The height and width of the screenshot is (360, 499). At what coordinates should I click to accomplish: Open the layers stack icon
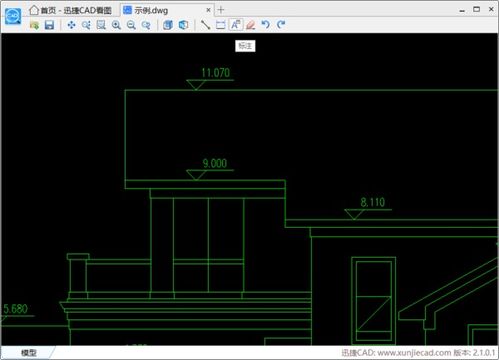(x=168, y=25)
